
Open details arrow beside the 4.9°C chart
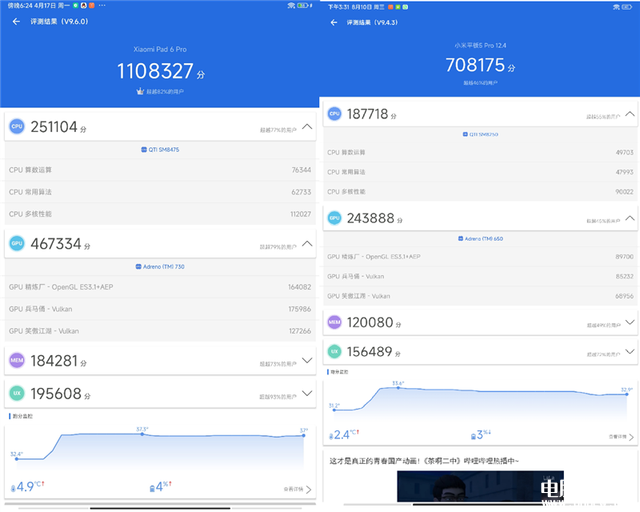(309, 489)
